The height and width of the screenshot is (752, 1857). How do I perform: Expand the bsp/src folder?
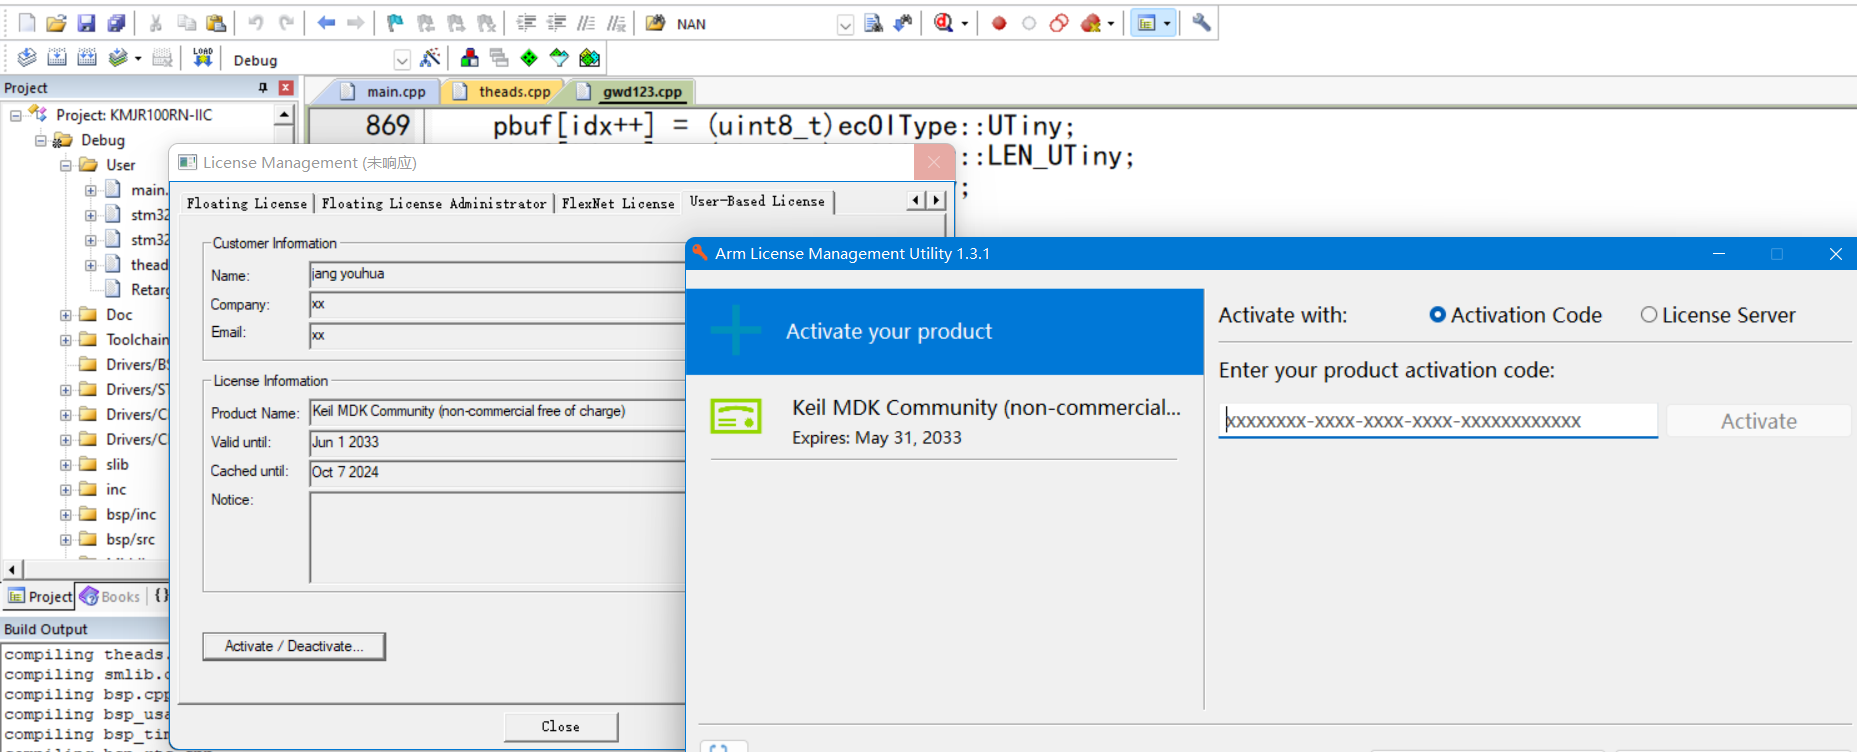click(65, 540)
